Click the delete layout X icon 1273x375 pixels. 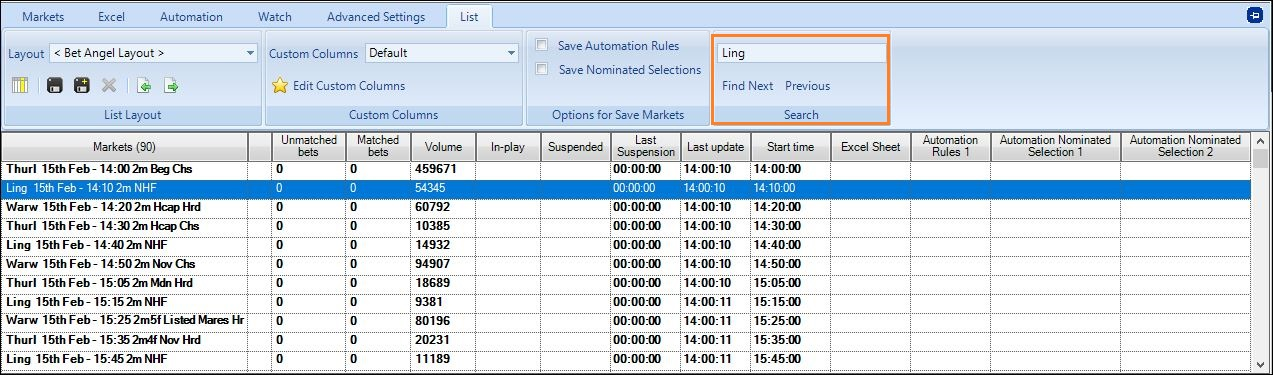(108, 86)
